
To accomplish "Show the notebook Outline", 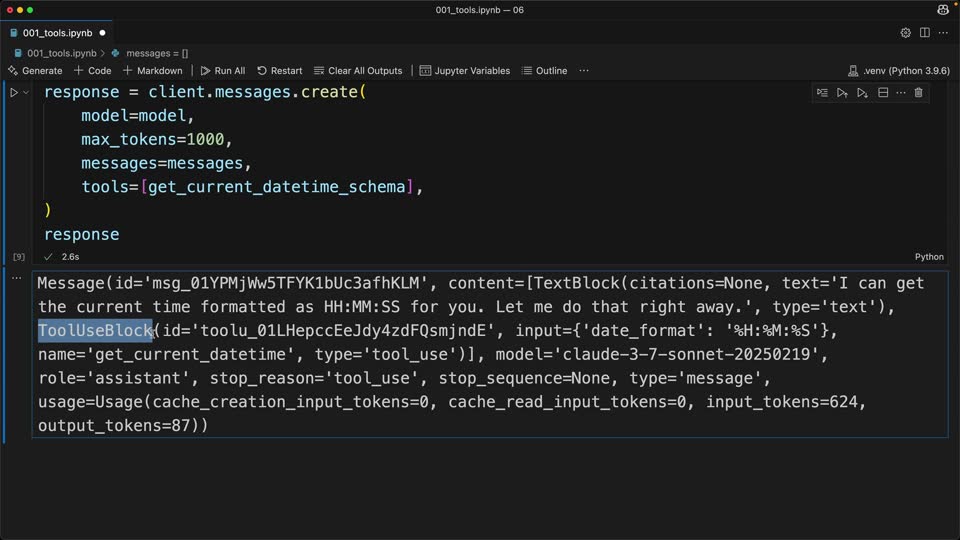I will 544,70.
